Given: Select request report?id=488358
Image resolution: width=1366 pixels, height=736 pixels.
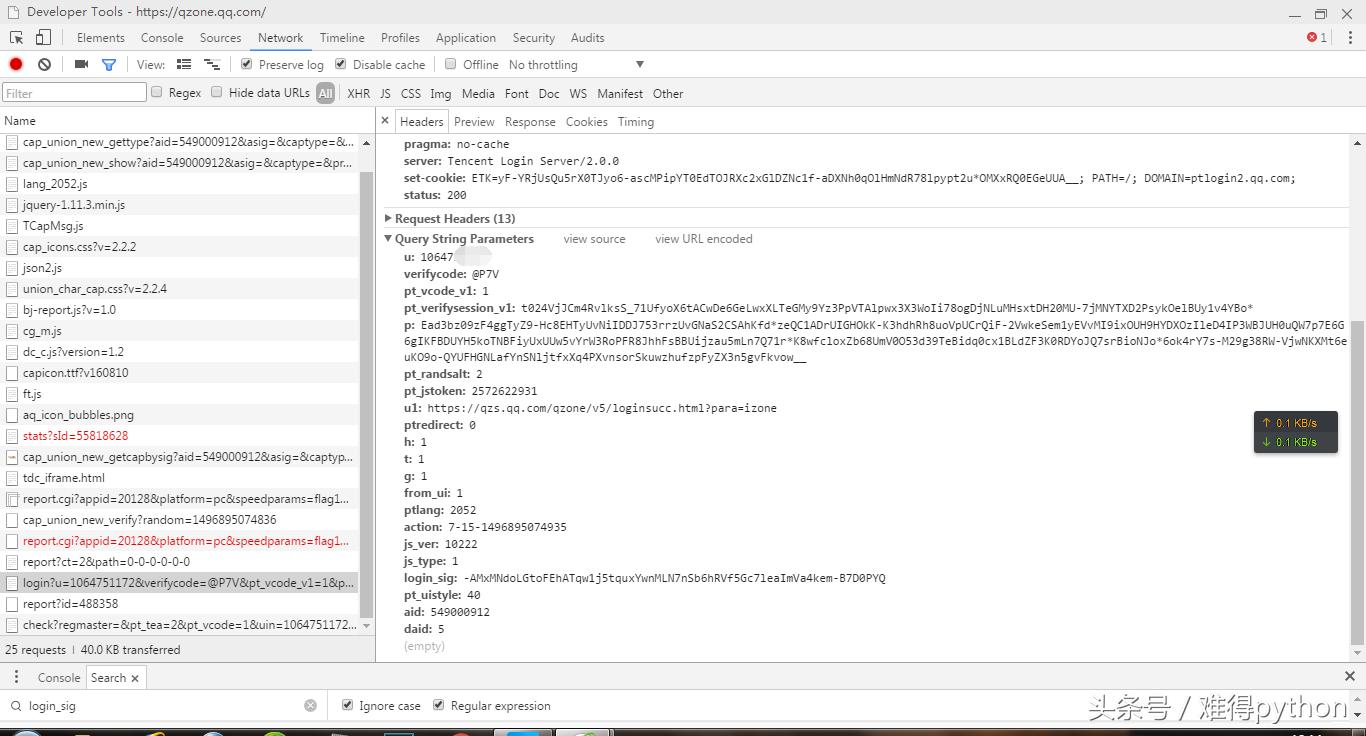Looking at the screenshot, I should [x=180, y=603].
